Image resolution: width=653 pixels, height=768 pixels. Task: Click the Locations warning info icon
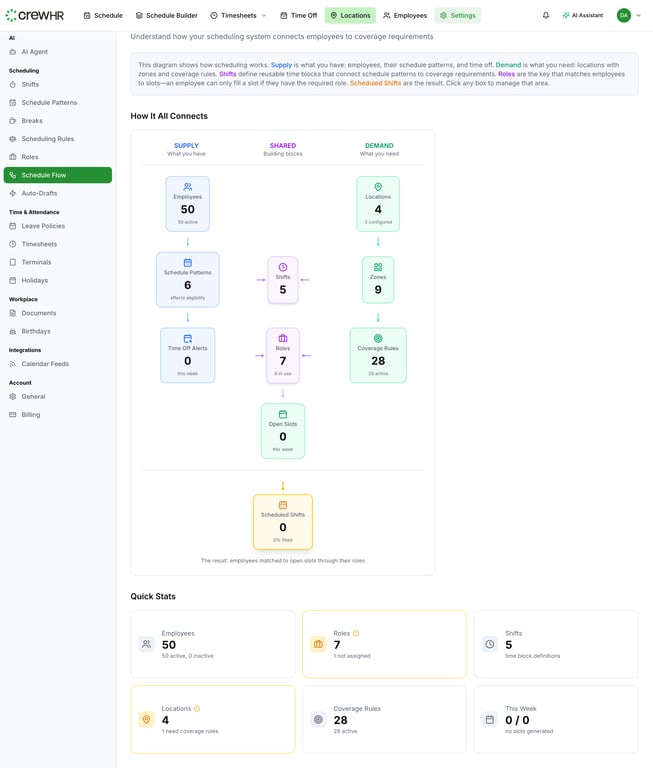[x=196, y=708]
